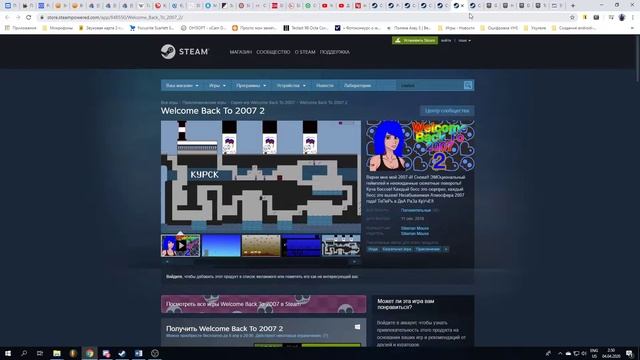Click the ENG language indicator in the tray

click(594, 353)
